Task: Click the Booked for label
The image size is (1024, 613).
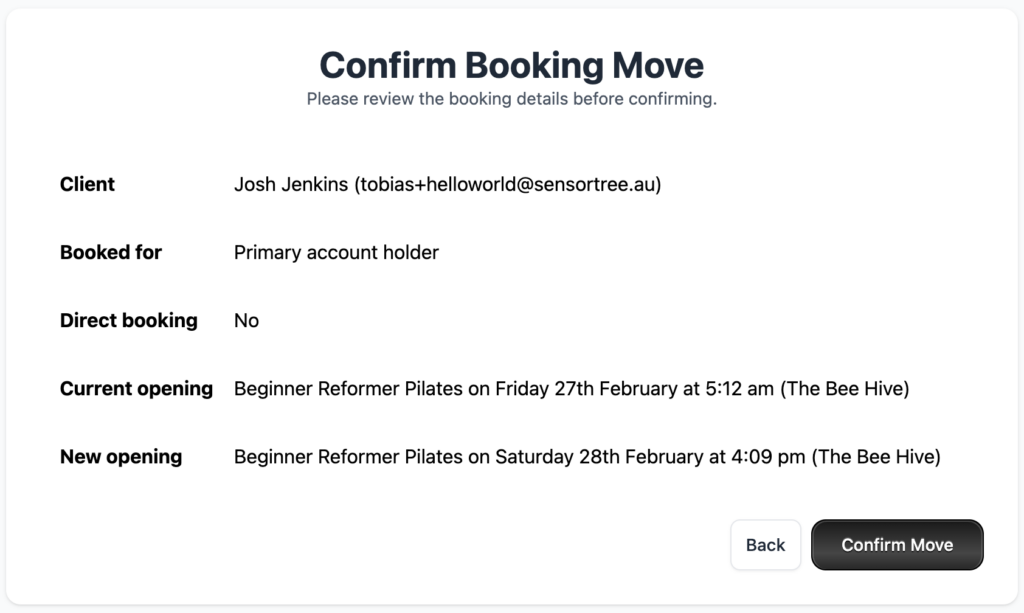Action: pos(110,252)
